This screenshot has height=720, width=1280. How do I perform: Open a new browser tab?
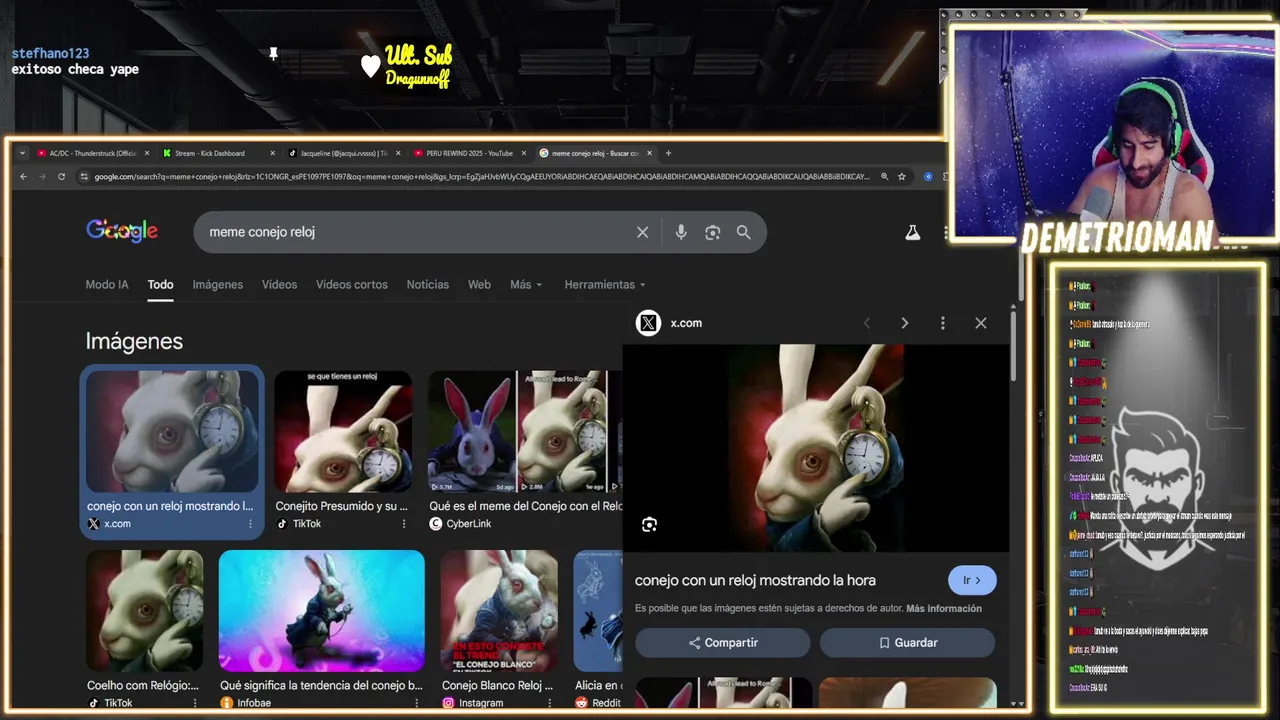click(668, 153)
